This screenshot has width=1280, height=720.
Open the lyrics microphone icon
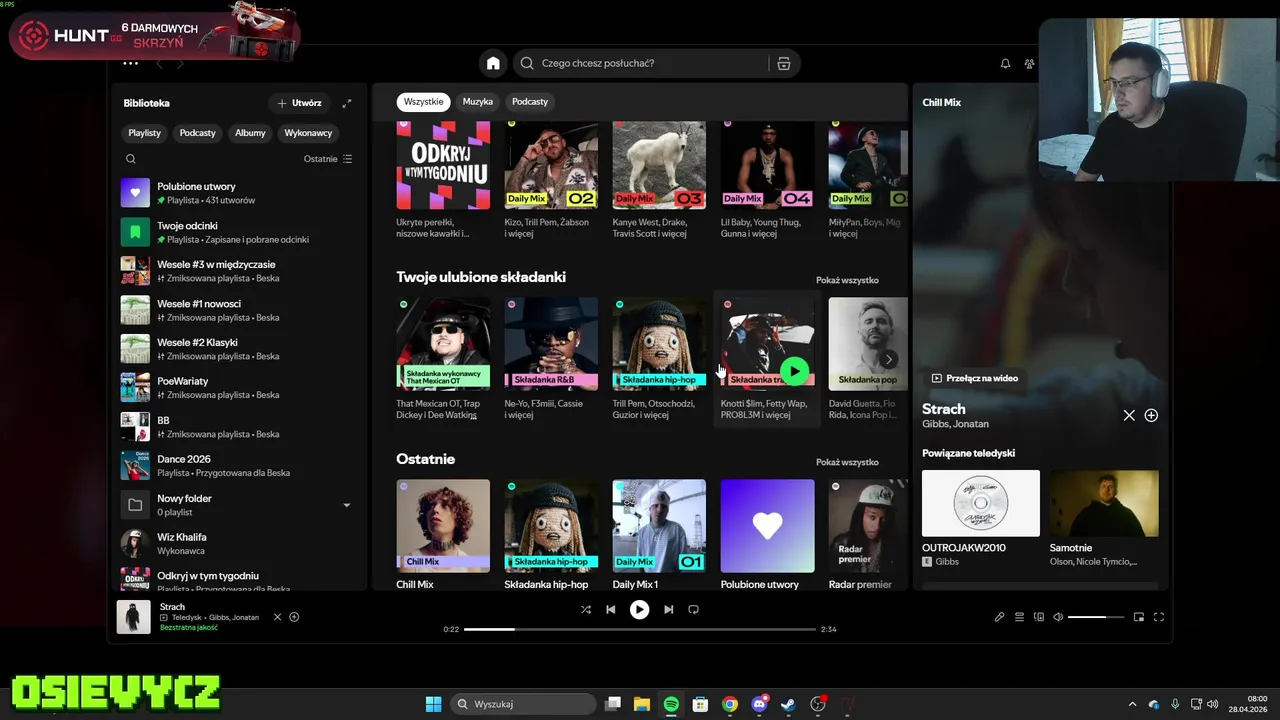coord(999,617)
